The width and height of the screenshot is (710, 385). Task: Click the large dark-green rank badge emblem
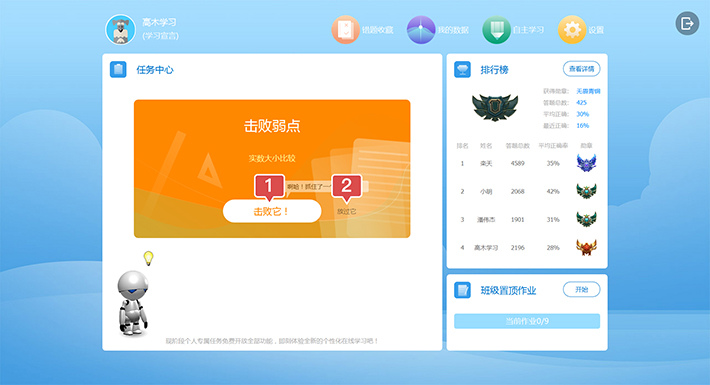(x=495, y=107)
